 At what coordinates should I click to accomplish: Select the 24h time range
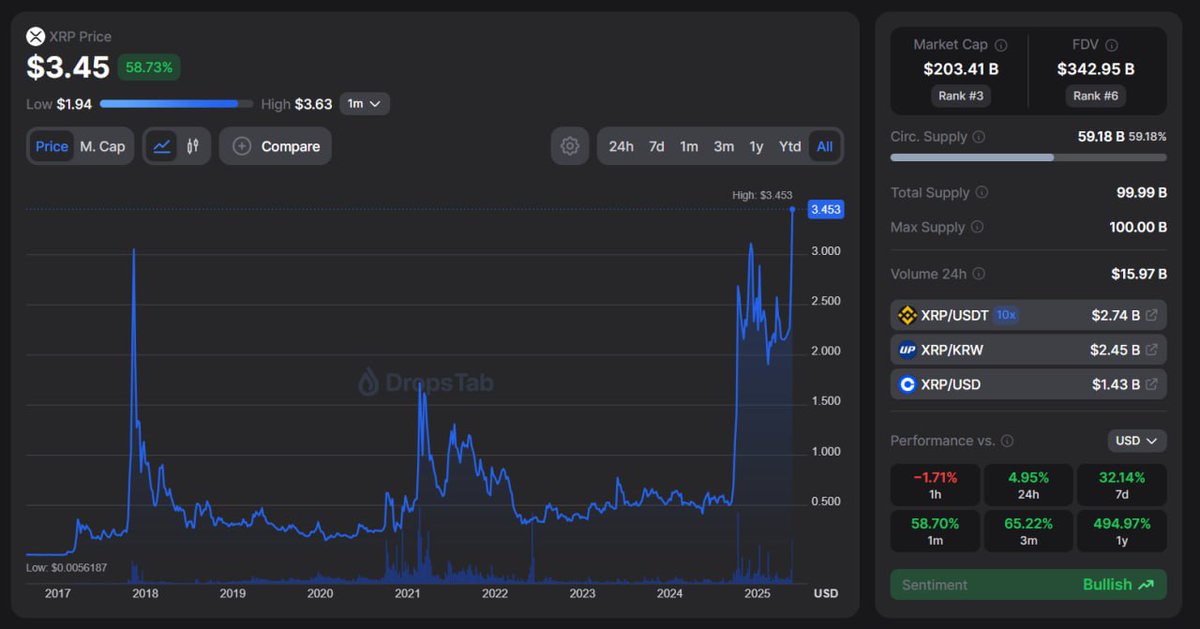point(621,146)
